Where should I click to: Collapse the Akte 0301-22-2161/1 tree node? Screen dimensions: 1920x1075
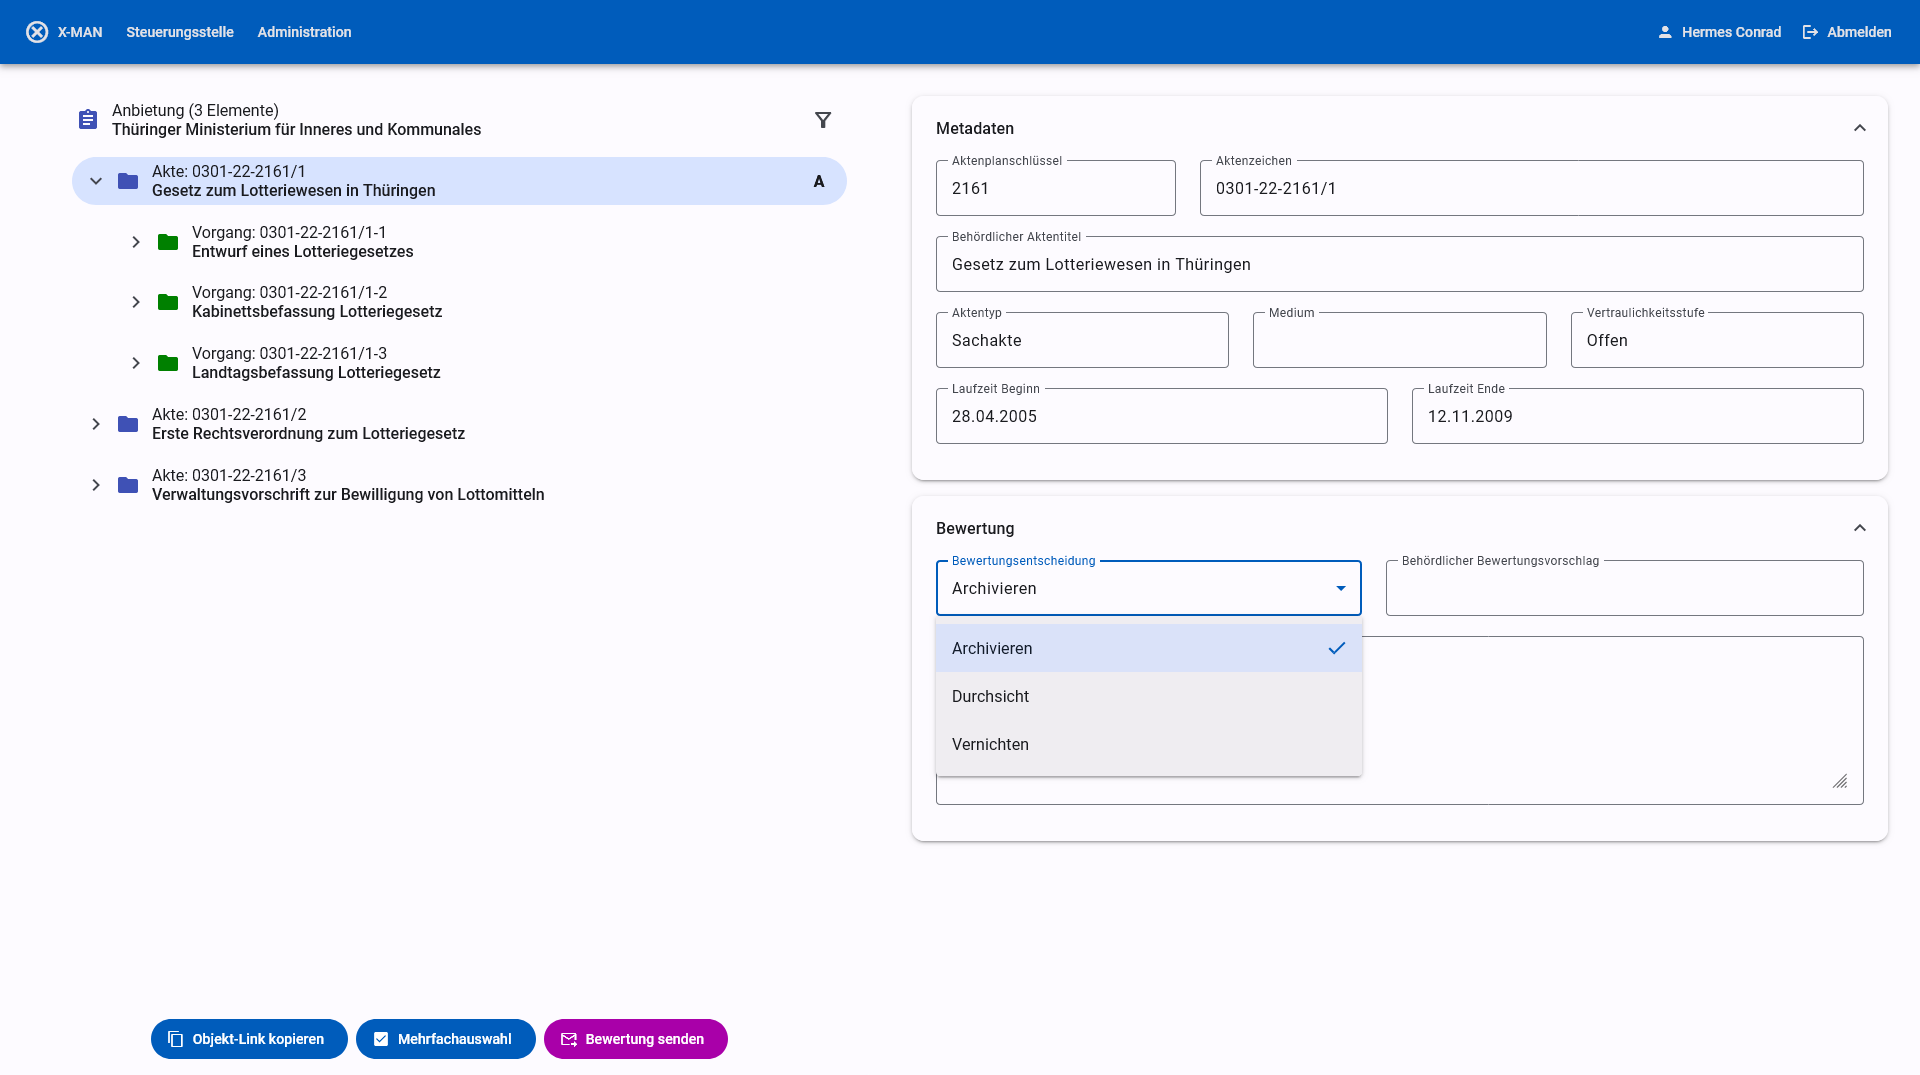point(96,181)
